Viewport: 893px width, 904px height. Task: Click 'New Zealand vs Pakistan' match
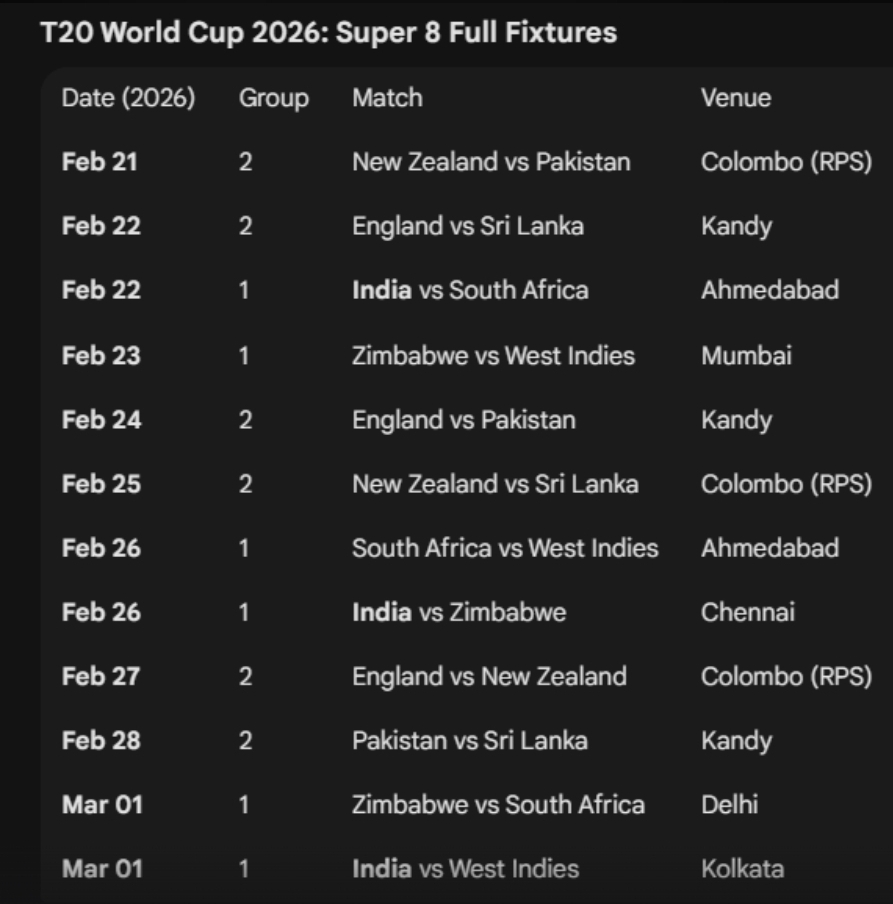[491, 162]
